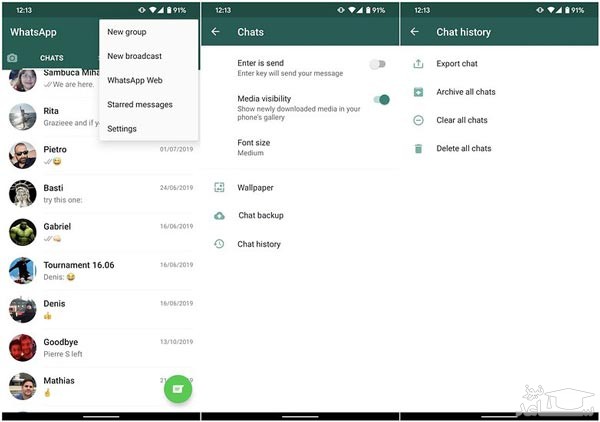Tap Gabriel's Hulk profile picture
600x422 pixels.
(22, 232)
